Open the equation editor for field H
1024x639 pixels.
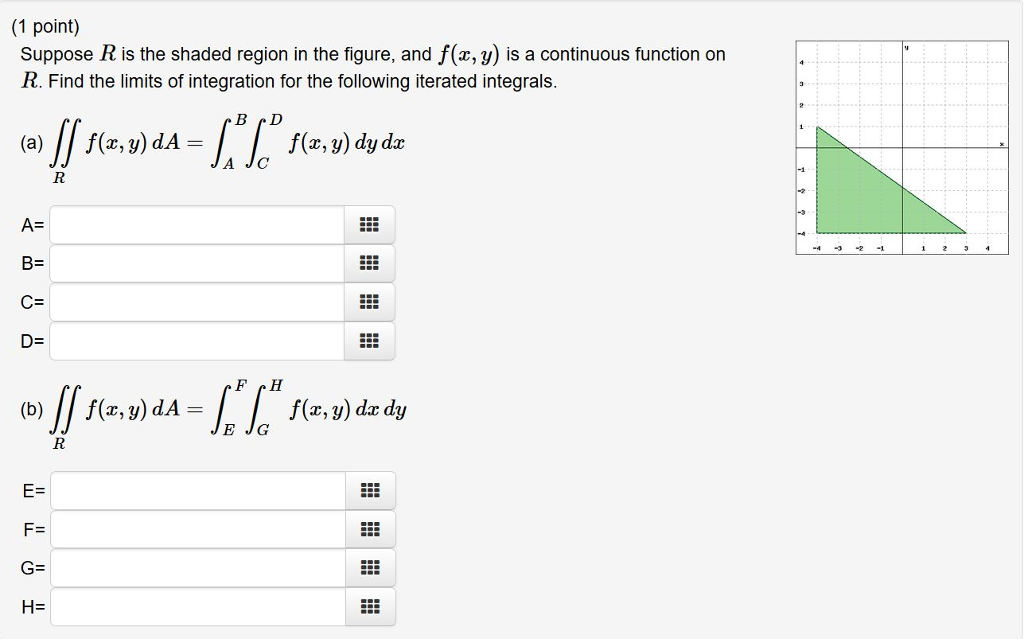click(x=371, y=606)
